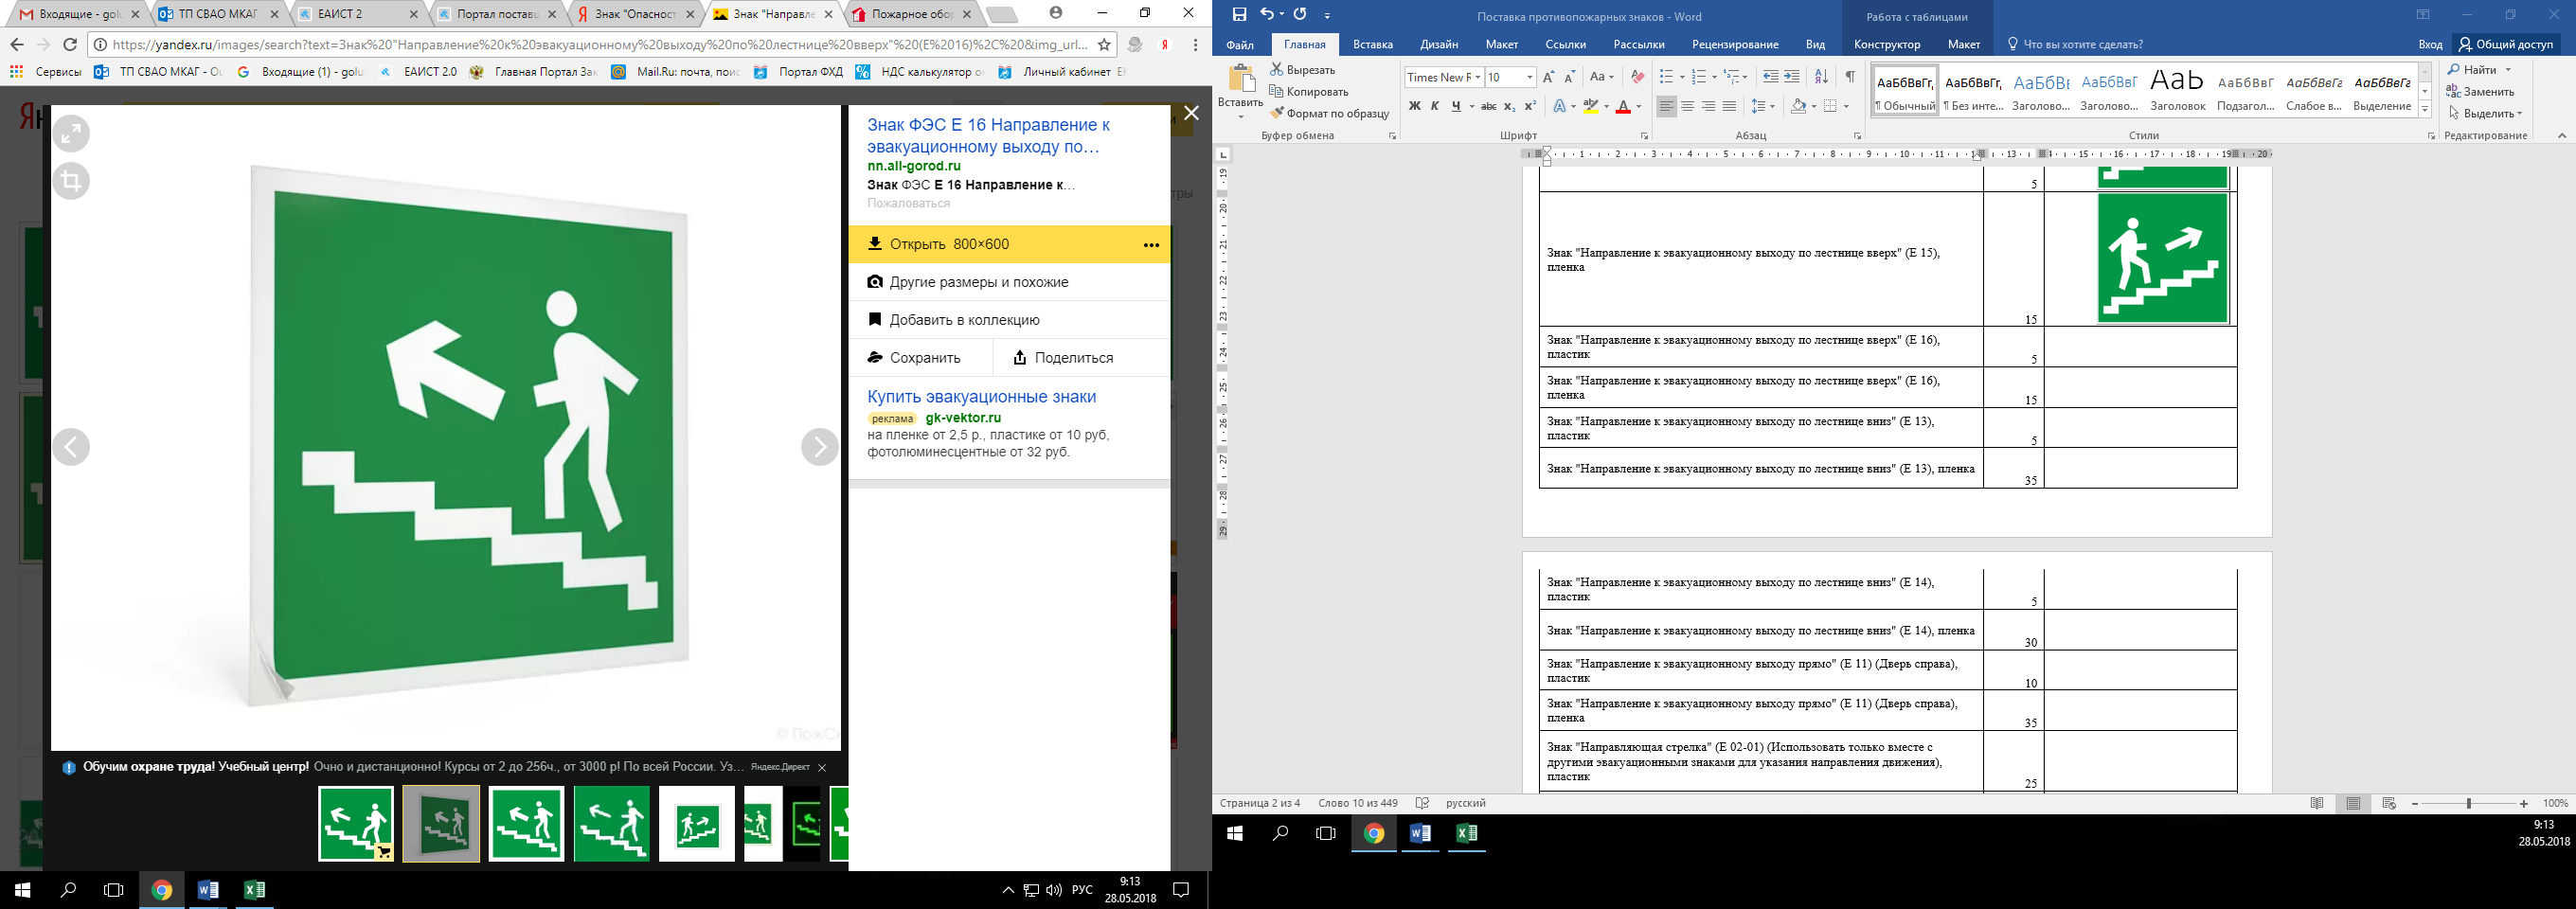Toggle bold formatting in Word ribbon
Image resolution: width=2576 pixels, height=909 pixels.
tap(1414, 106)
